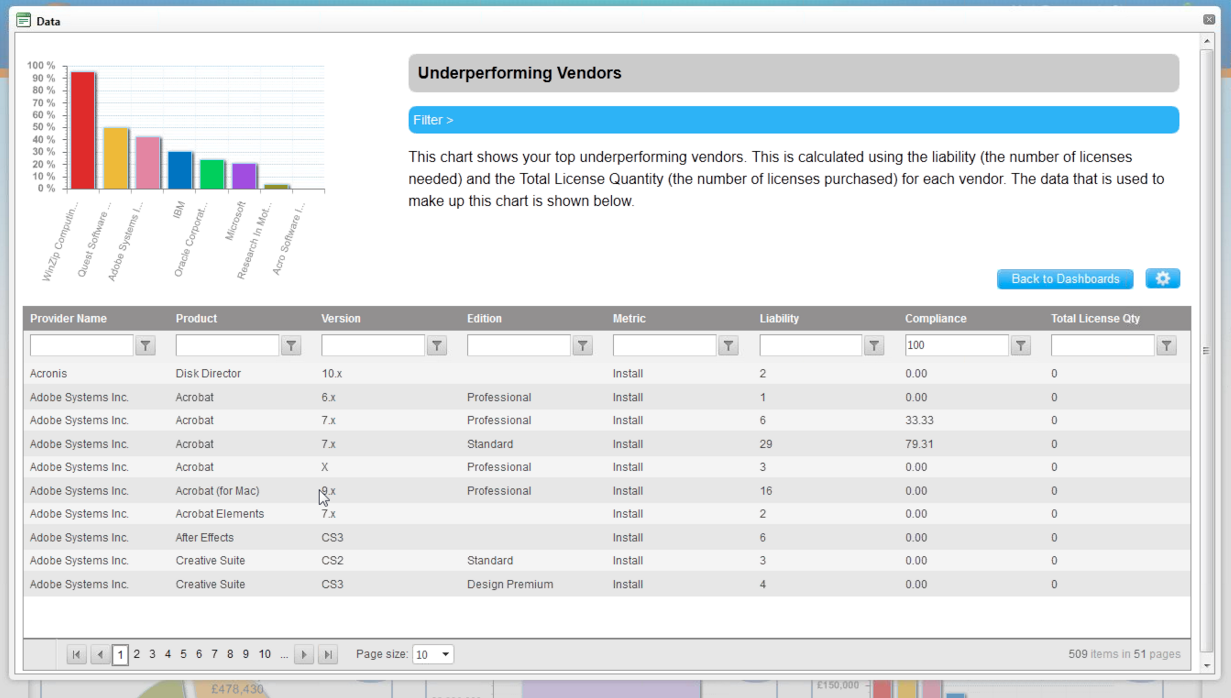Image resolution: width=1231 pixels, height=698 pixels.
Task: Go to page 6
Action: (199, 654)
